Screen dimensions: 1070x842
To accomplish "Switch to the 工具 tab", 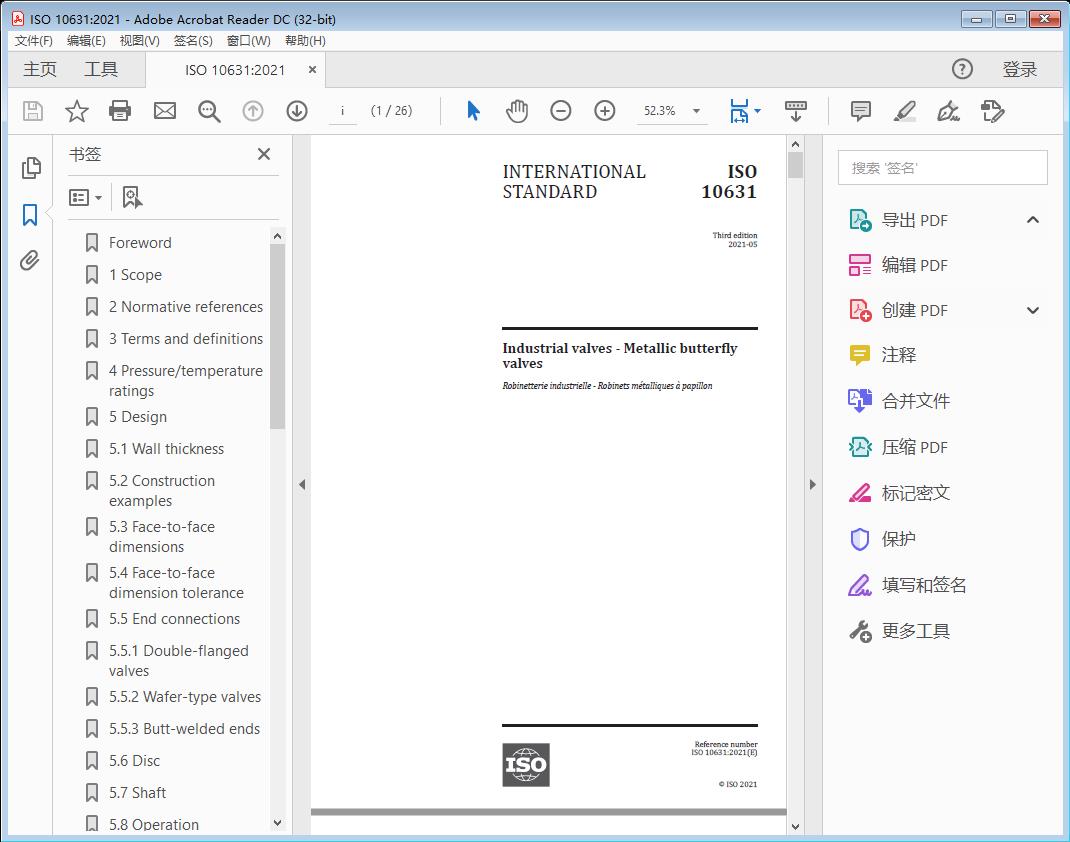I will tap(101, 70).
